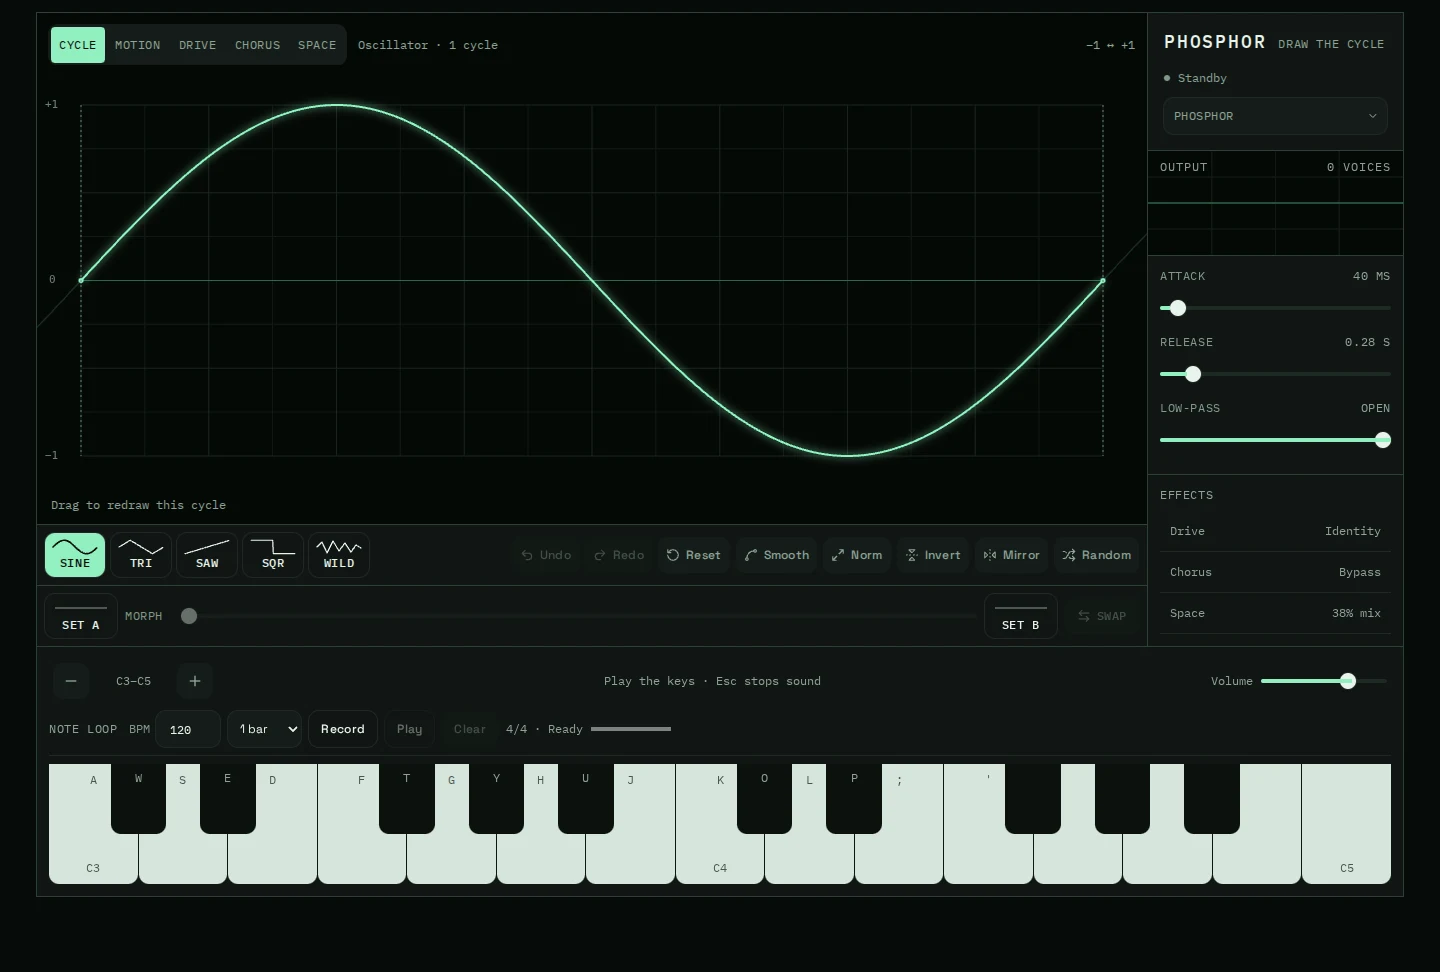Open the Space effect row
The height and width of the screenshot is (972, 1440).
(x=1275, y=613)
